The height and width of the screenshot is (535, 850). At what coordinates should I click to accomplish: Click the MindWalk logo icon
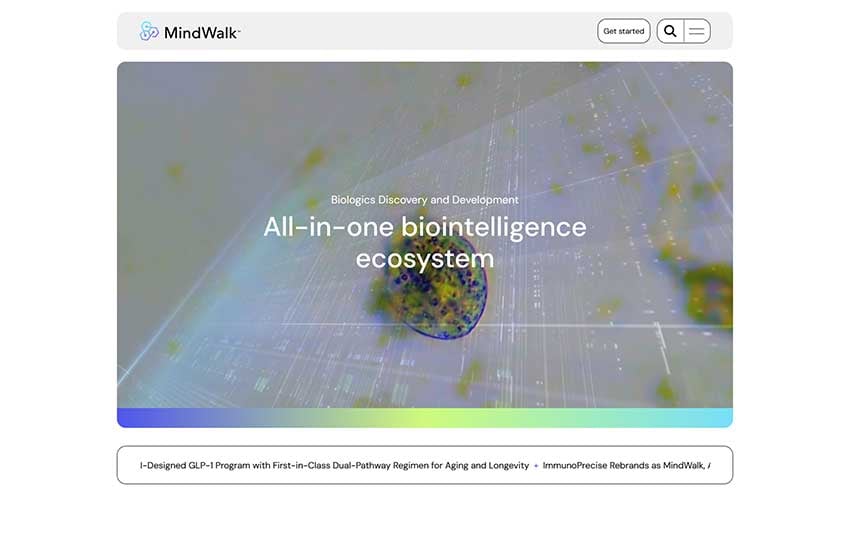click(x=149, y=31)
